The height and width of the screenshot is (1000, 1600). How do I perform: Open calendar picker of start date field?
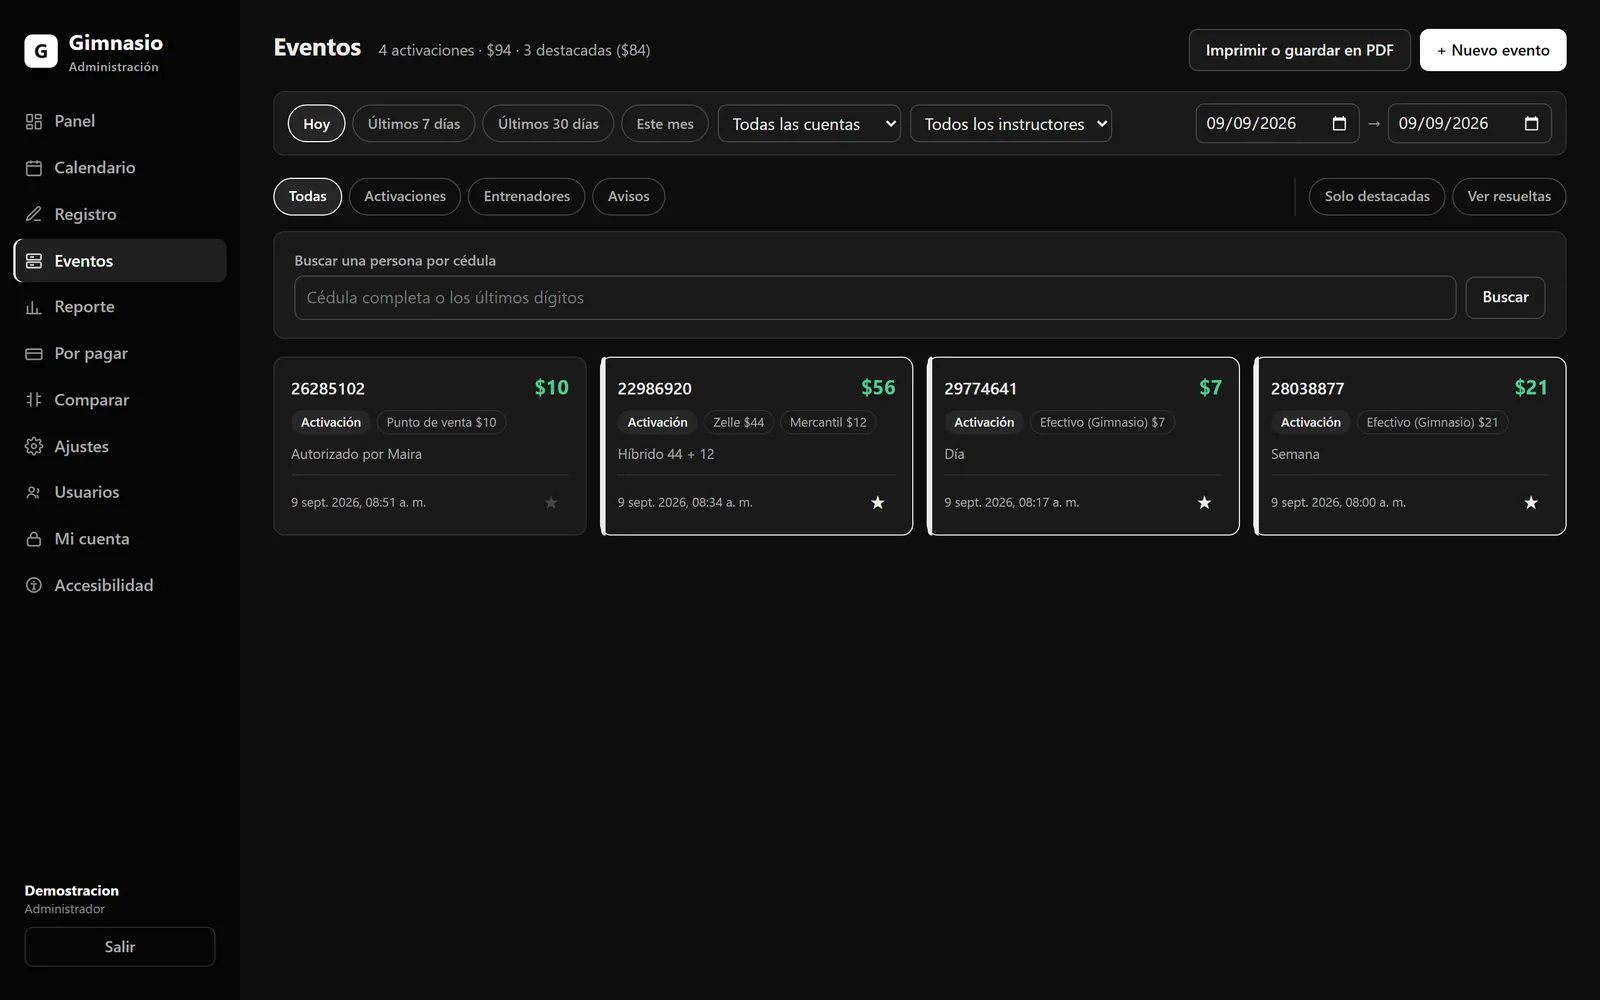[x=1339, y=124]
